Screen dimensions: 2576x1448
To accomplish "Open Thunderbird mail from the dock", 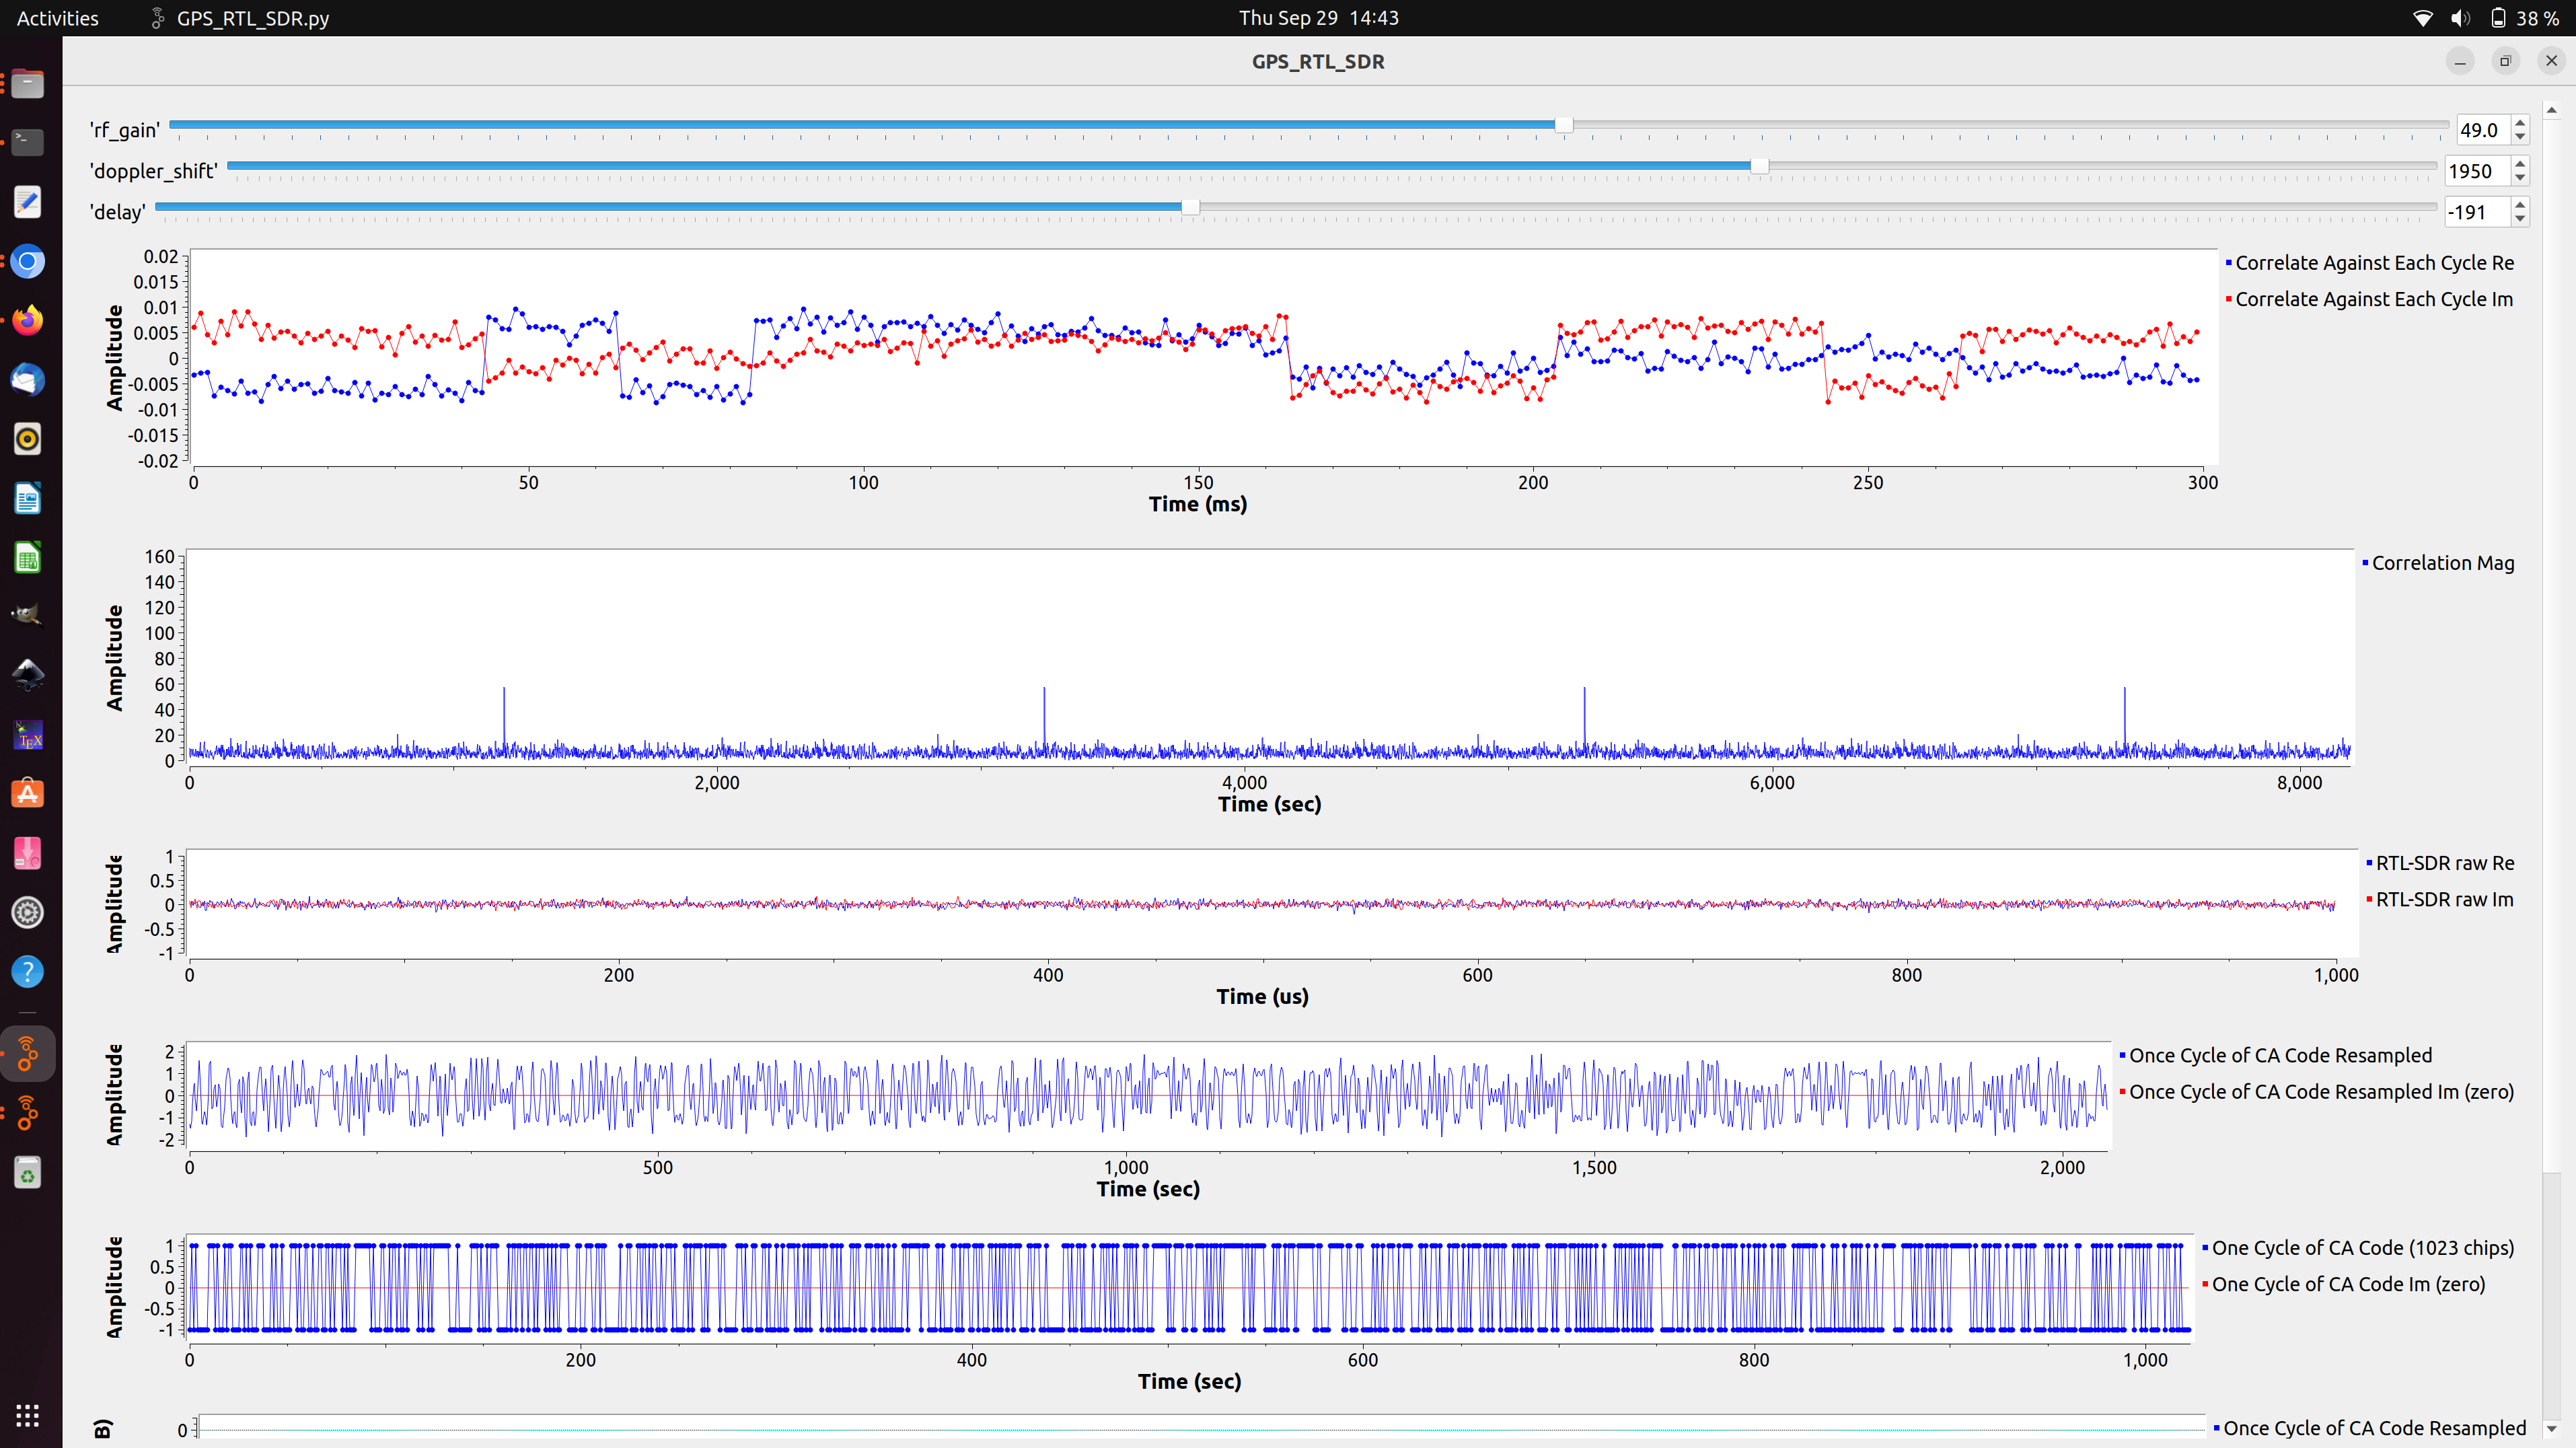I will coord(28,380).
